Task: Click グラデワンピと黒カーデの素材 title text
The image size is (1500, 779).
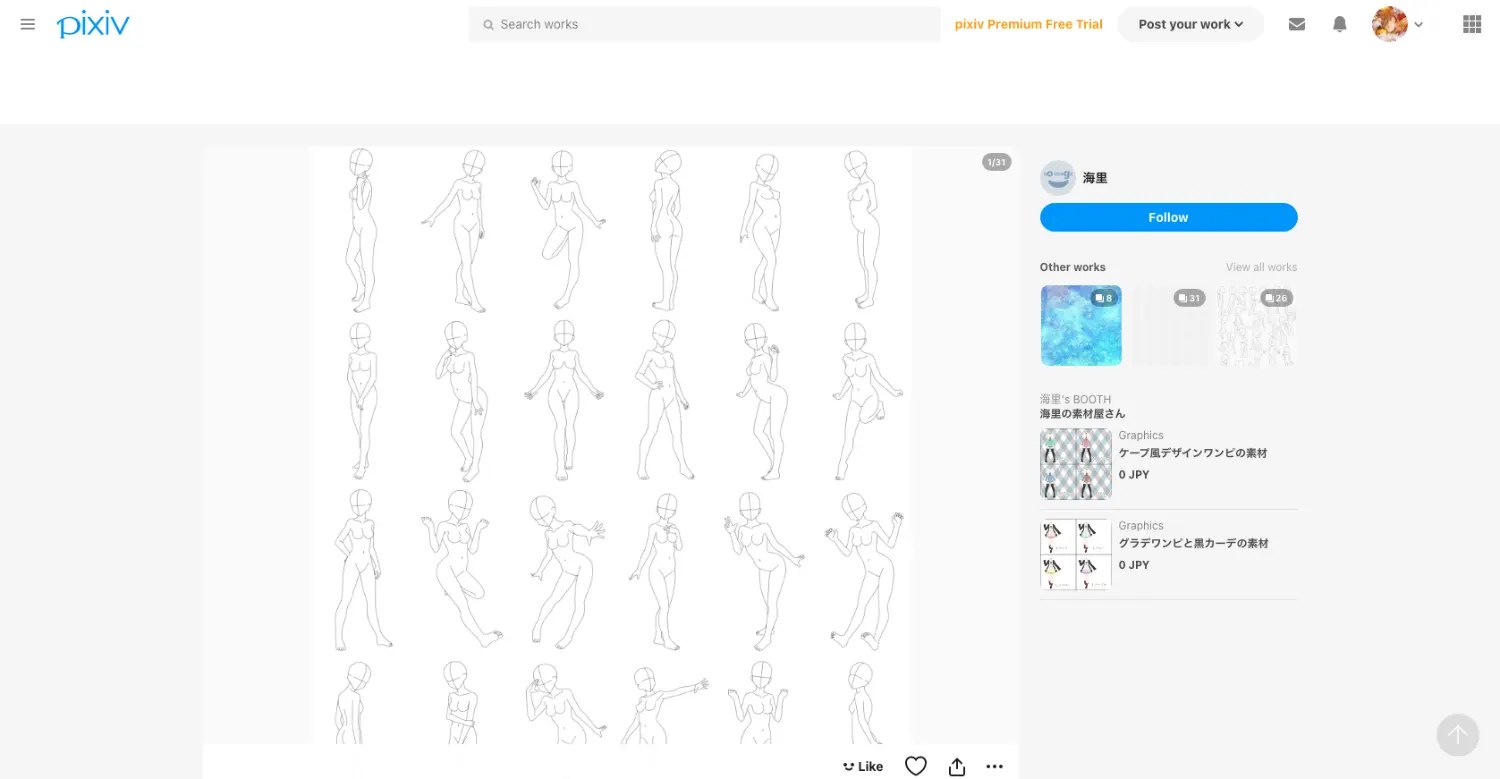Action: pos(1194,543)
